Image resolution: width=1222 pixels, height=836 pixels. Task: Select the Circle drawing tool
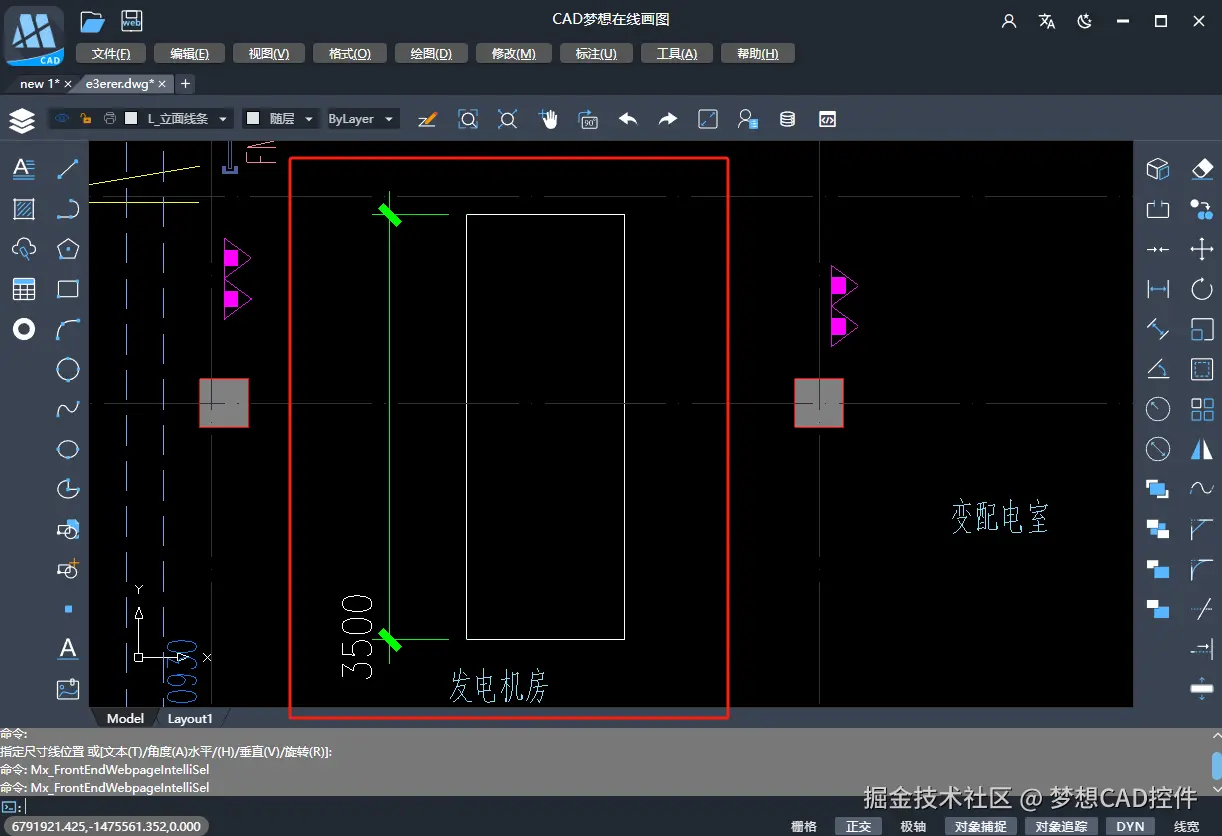(x=68, y=369)
